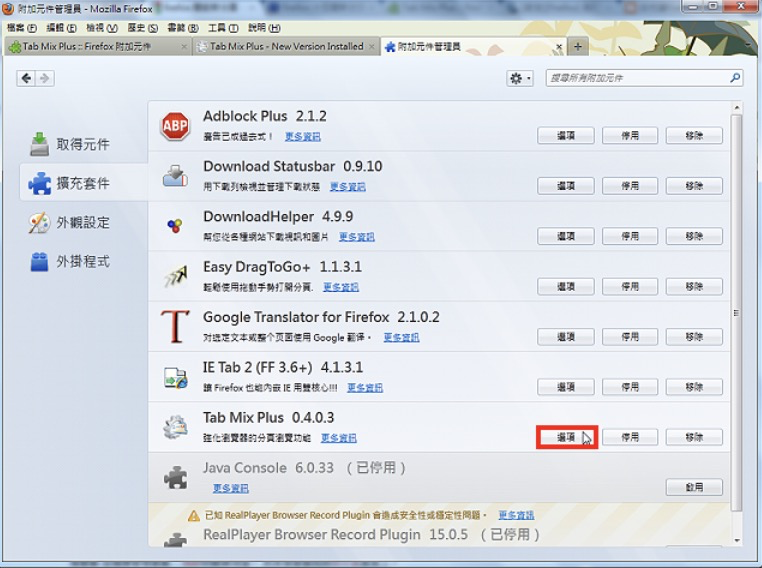The height and width of the screenshot is (568, 762).
Task: Remove Download Statusbar
Action: coord(694,186)
